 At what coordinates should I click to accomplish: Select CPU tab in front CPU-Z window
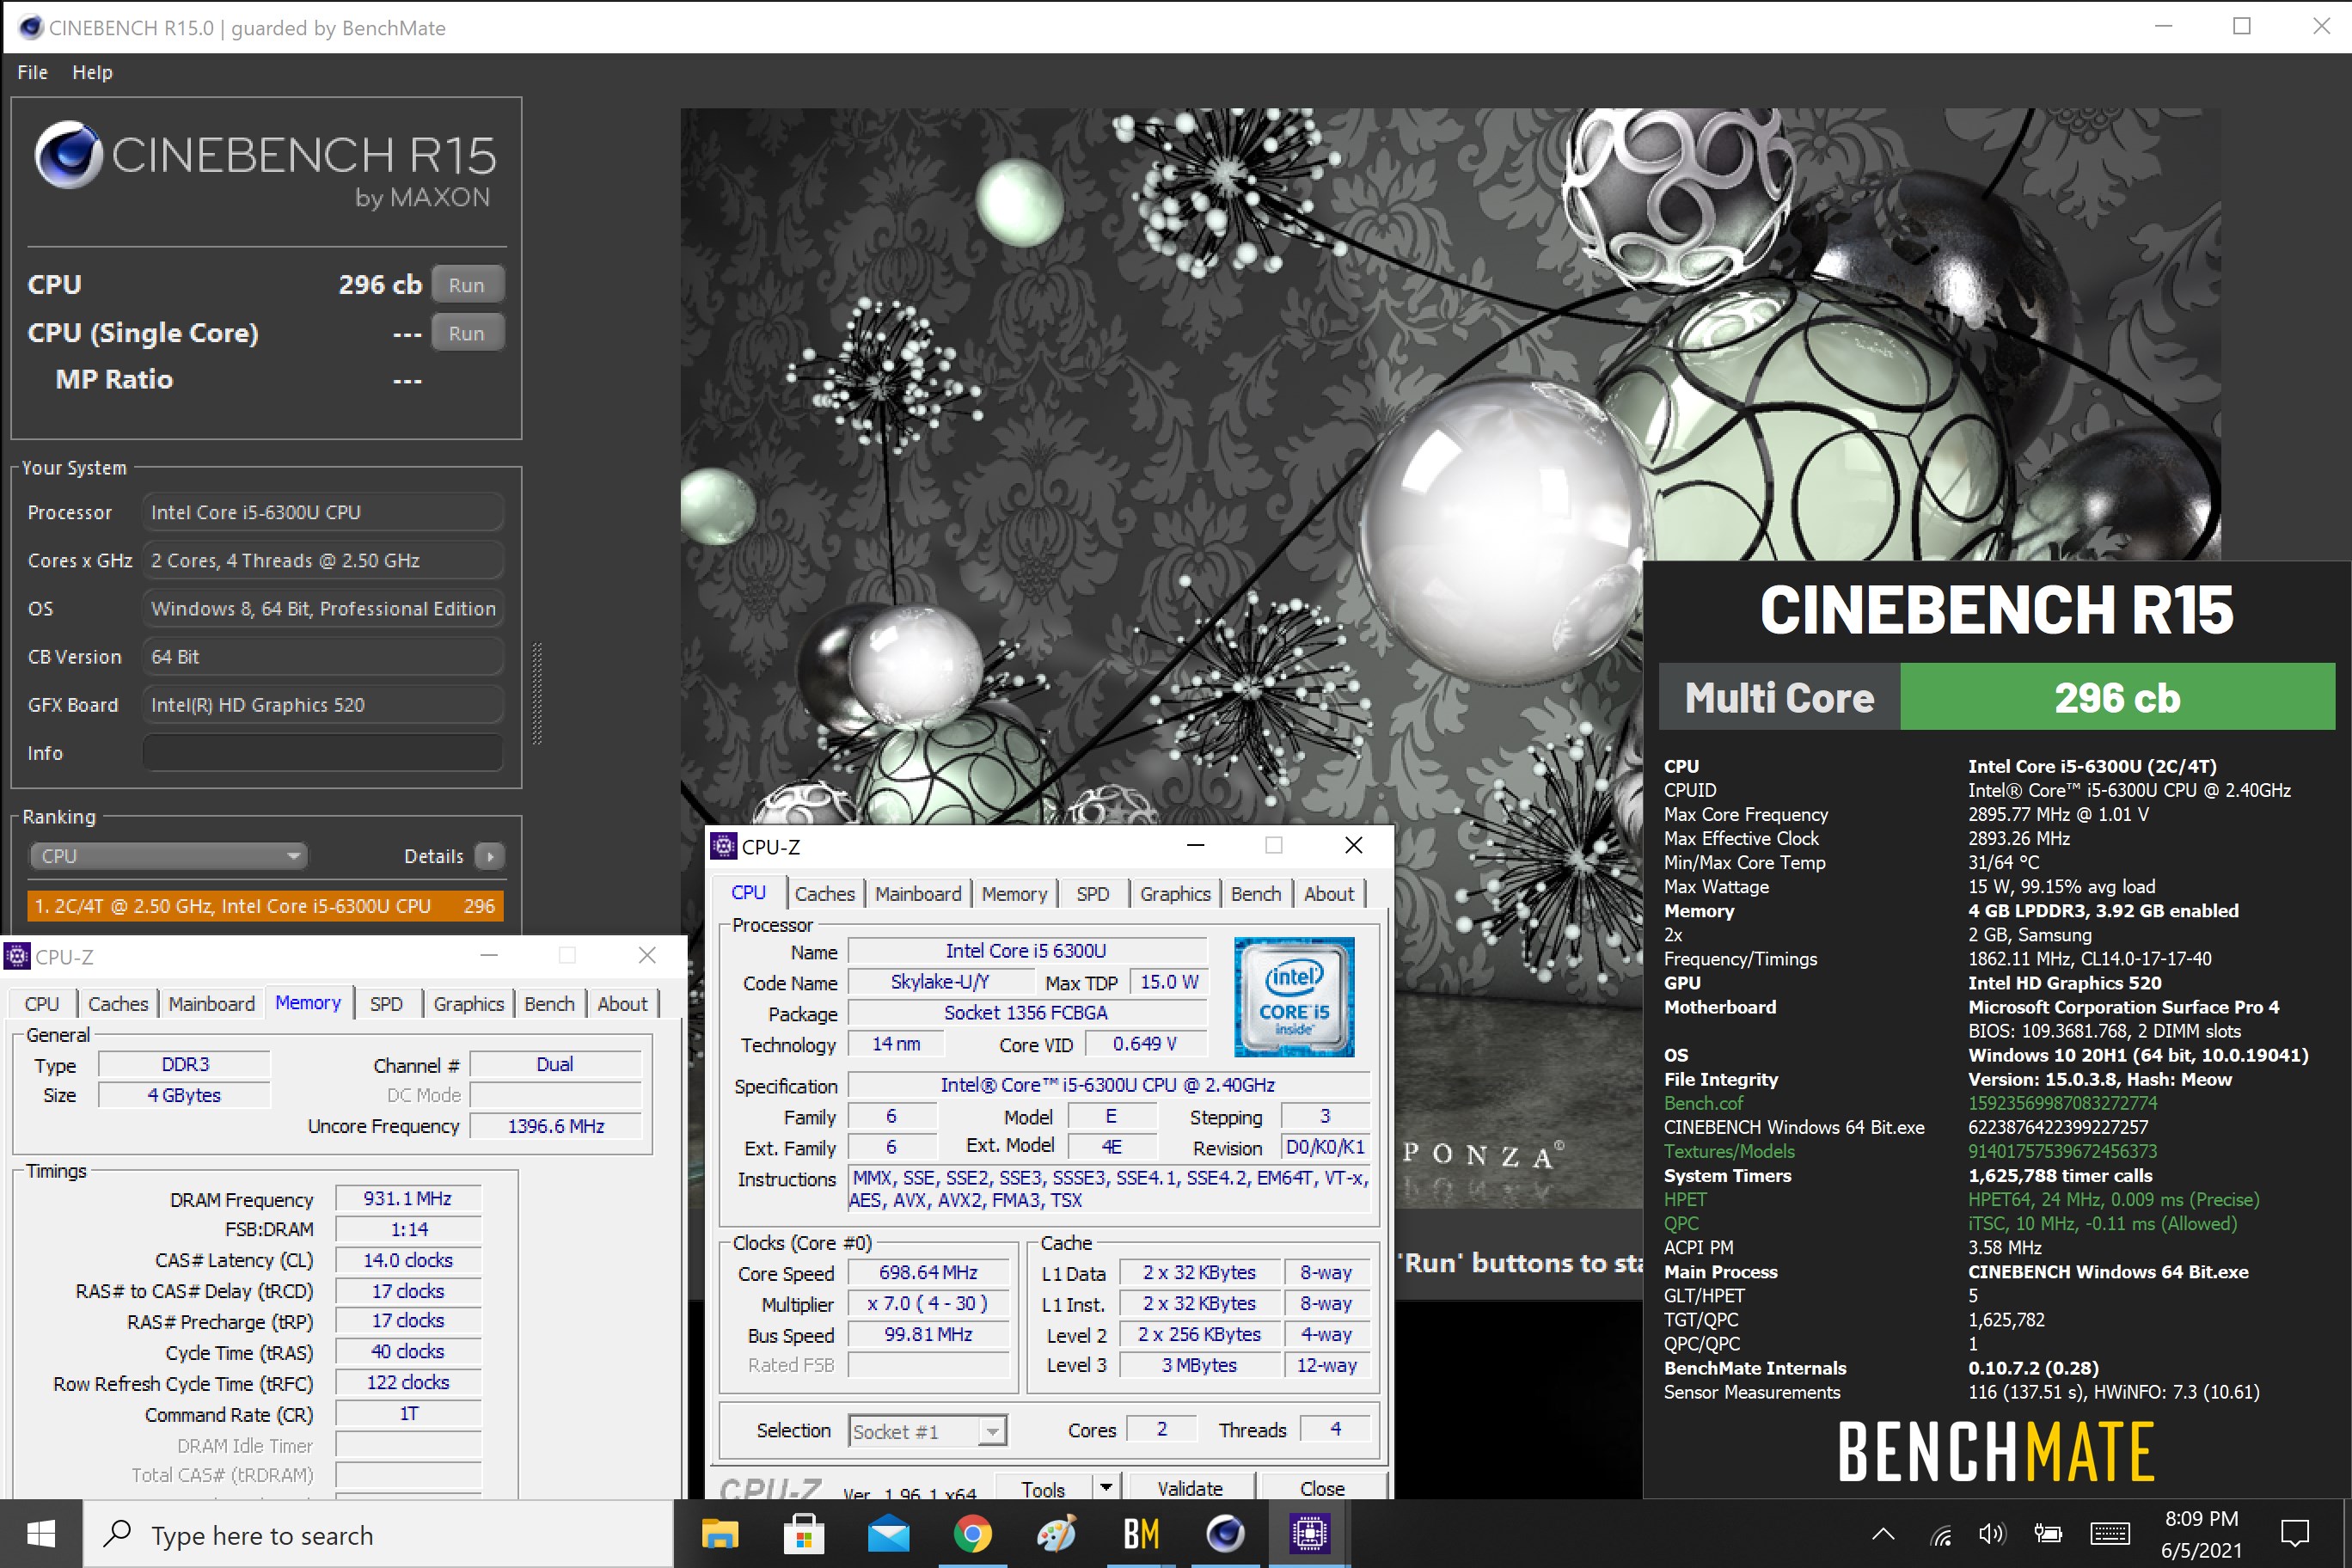coord(748,892)
